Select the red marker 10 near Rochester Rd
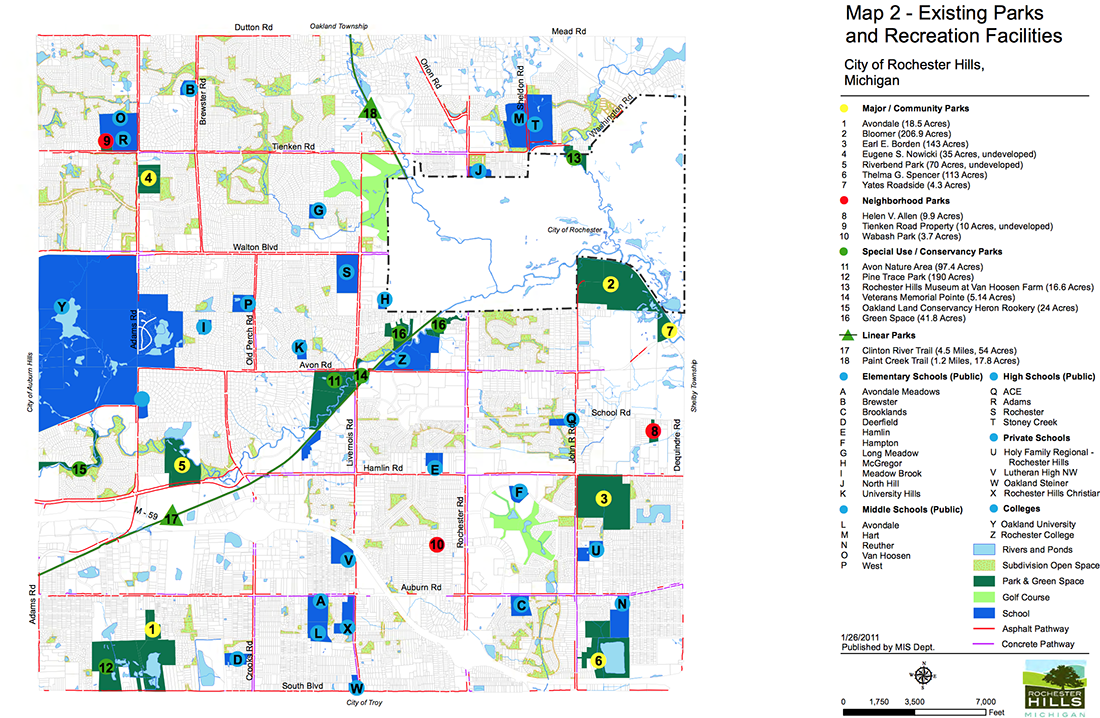The width and height of the screenshot is (1100, 718). click(x=436, y=545)
